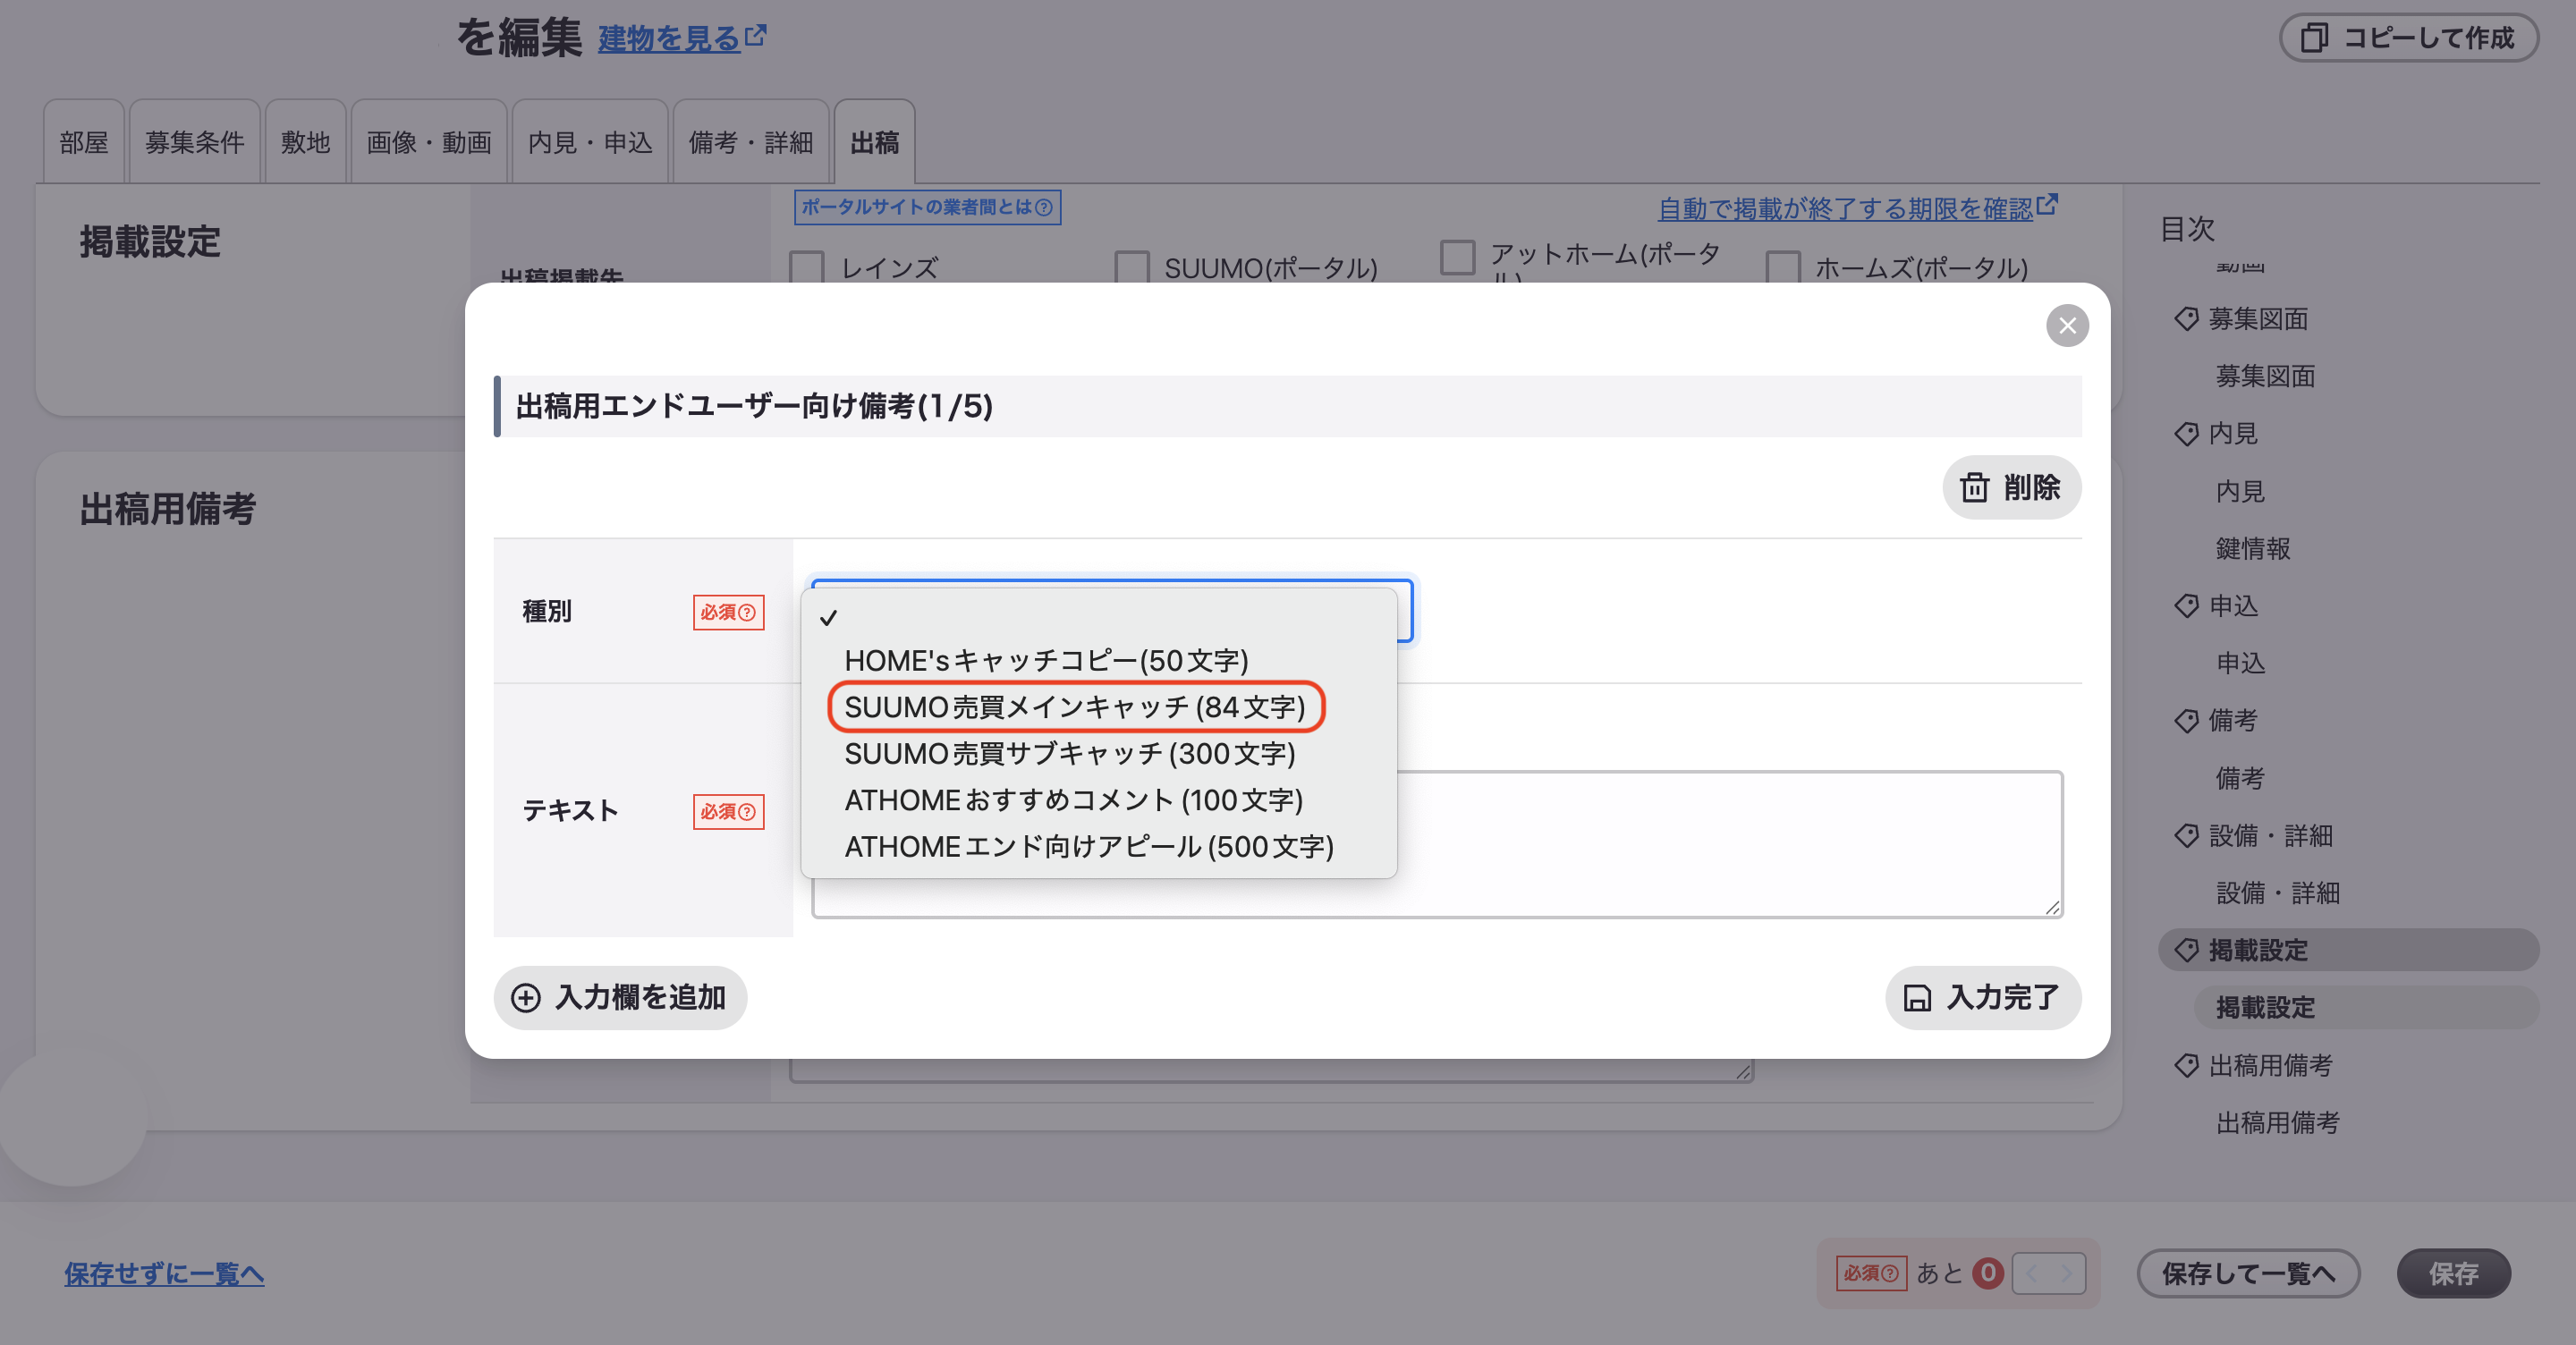Click tag icon beside 内見 heading

(x=2186, y=434)
